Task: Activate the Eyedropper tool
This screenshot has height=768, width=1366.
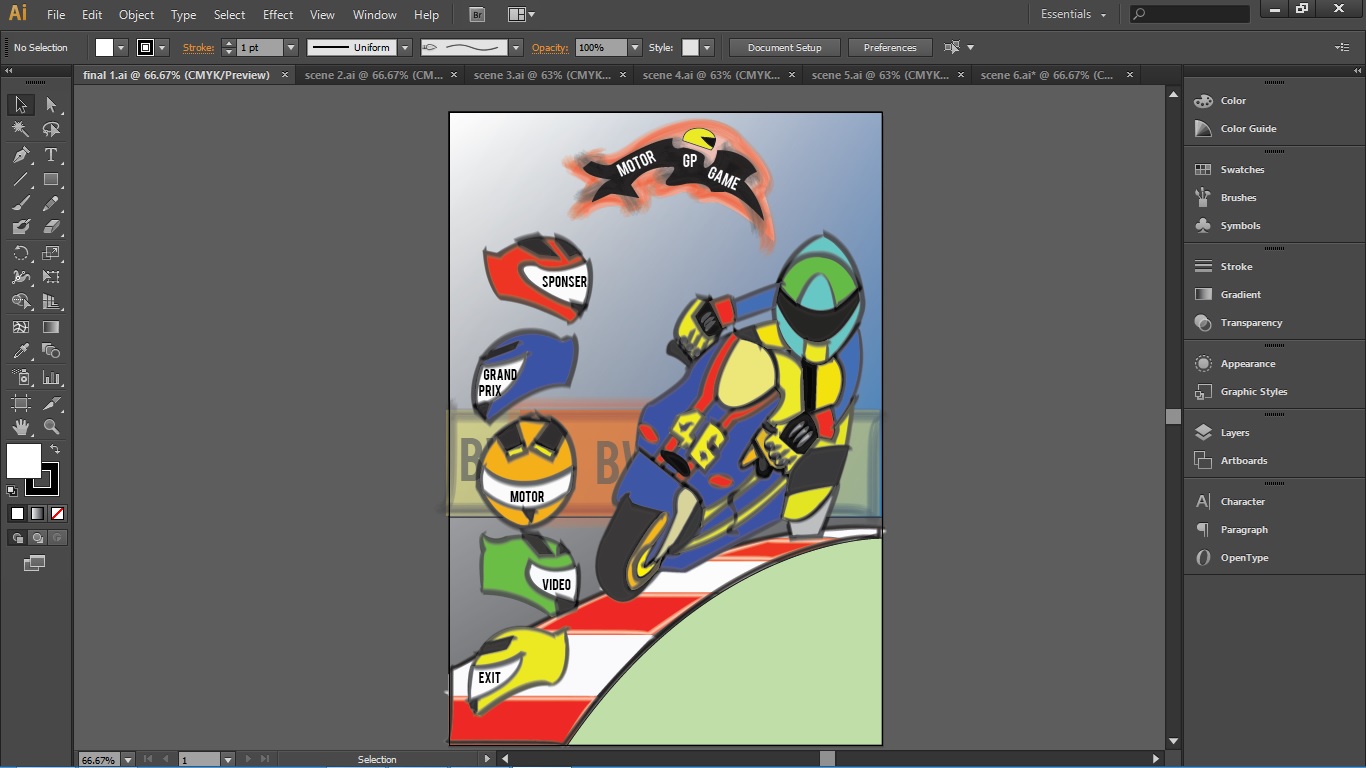Action: click(20, 351)
